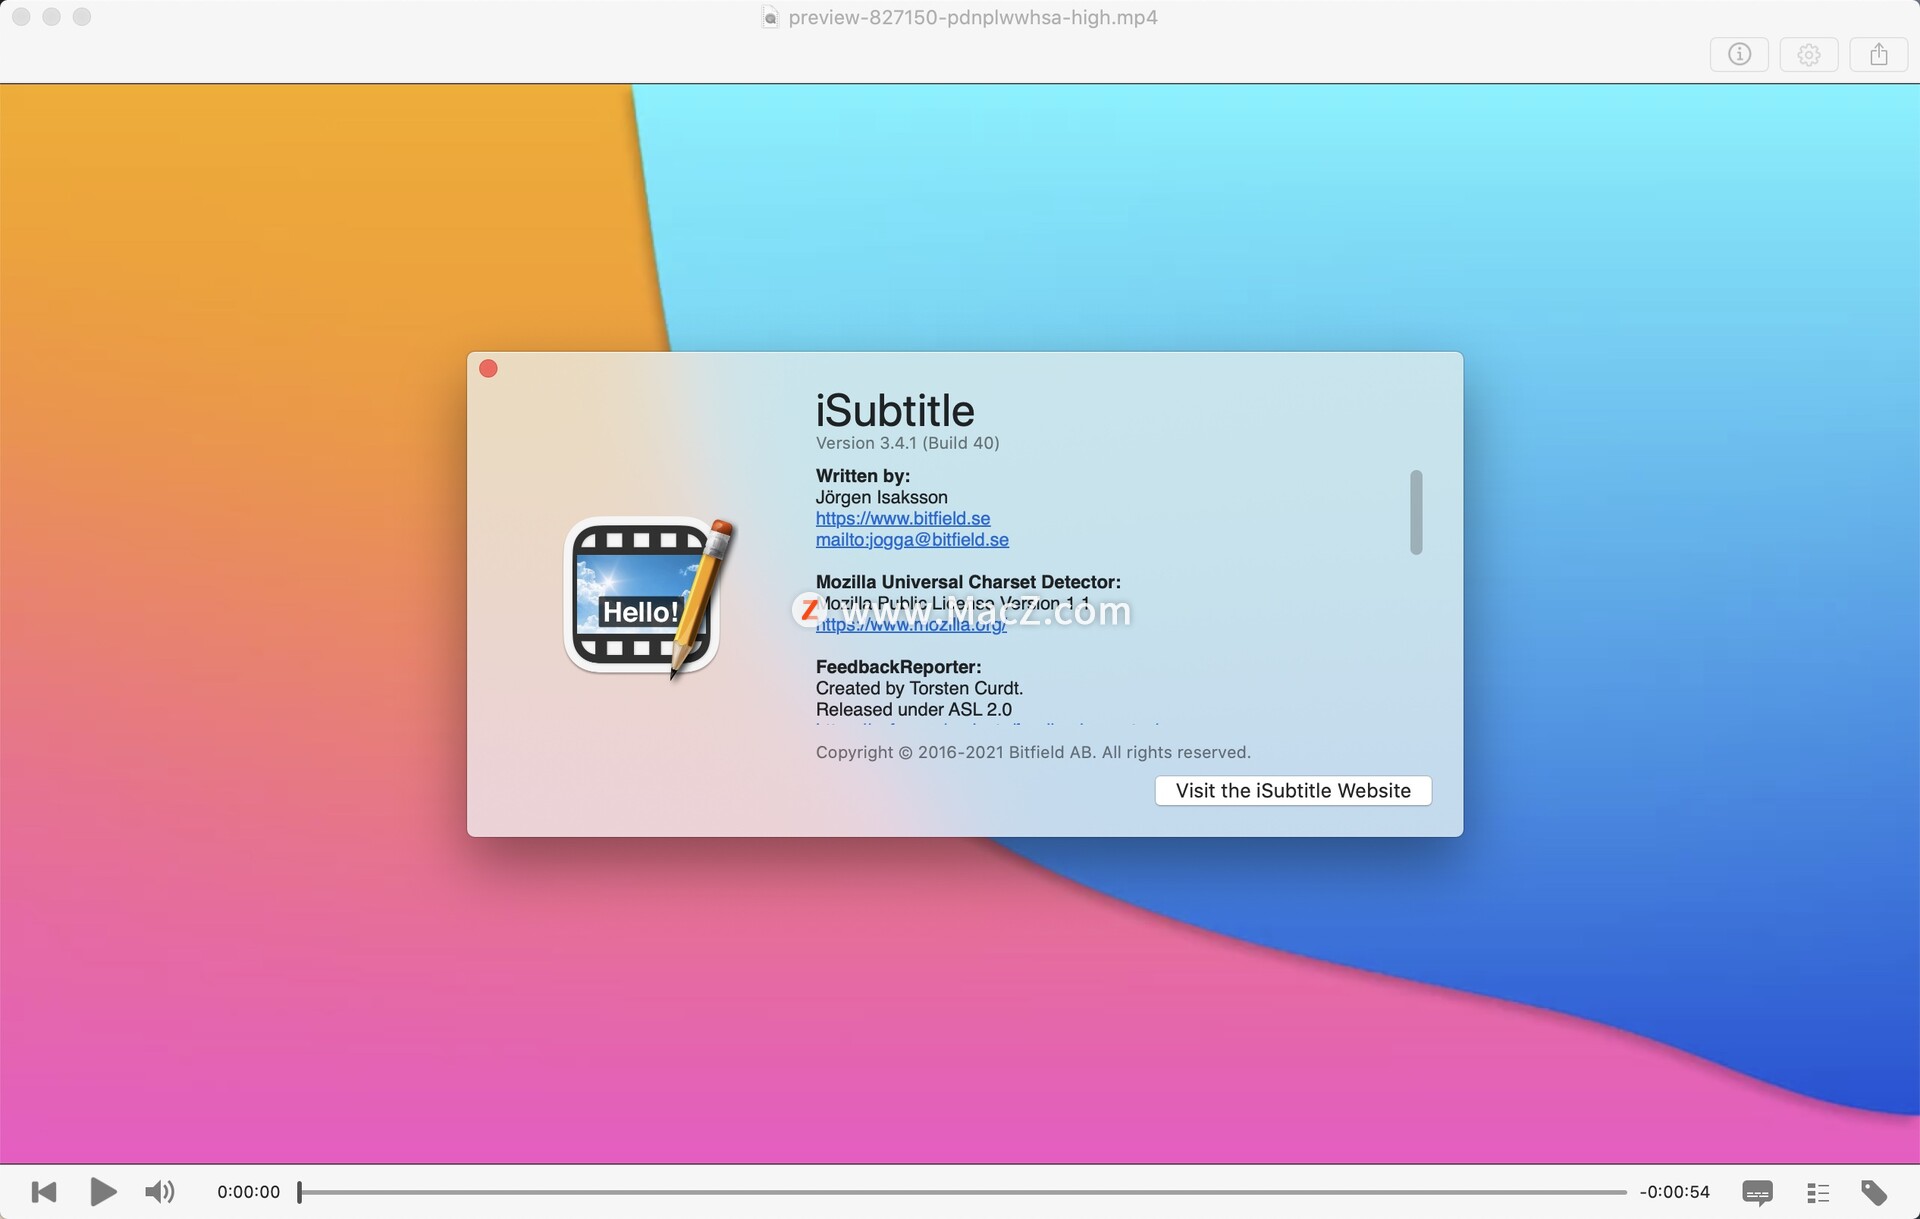Show the chapter list icon

point(1818,1192)
